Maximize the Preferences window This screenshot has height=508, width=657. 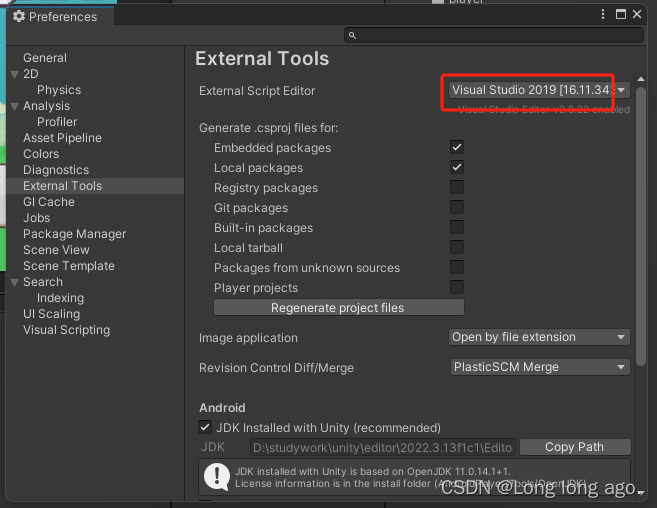pyautogui.click(x=621, y=15)
